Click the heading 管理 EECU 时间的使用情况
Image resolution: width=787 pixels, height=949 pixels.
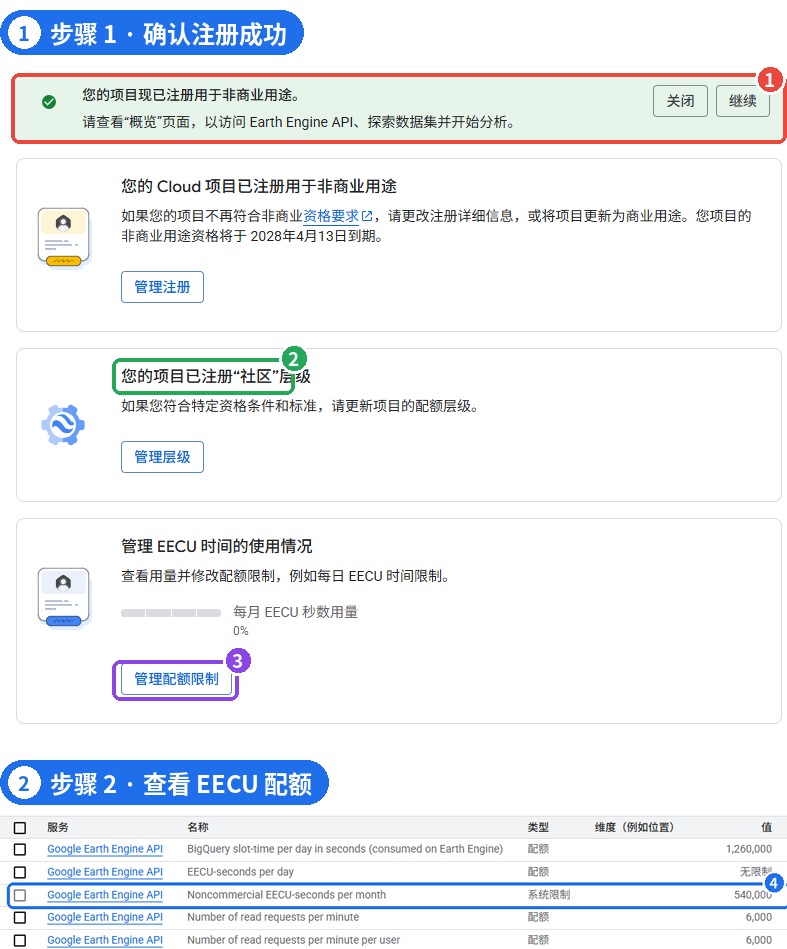click(x=217, y=547)
